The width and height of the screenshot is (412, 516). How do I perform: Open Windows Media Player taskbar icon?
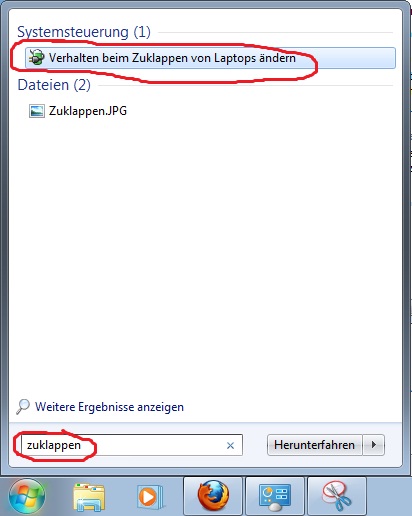click(150, 497)
